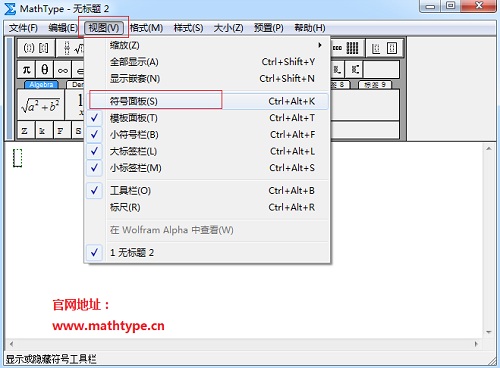Open the fraction and radical templates palette
The width and height of the screenshot is (500, 368).
(71, 48)
